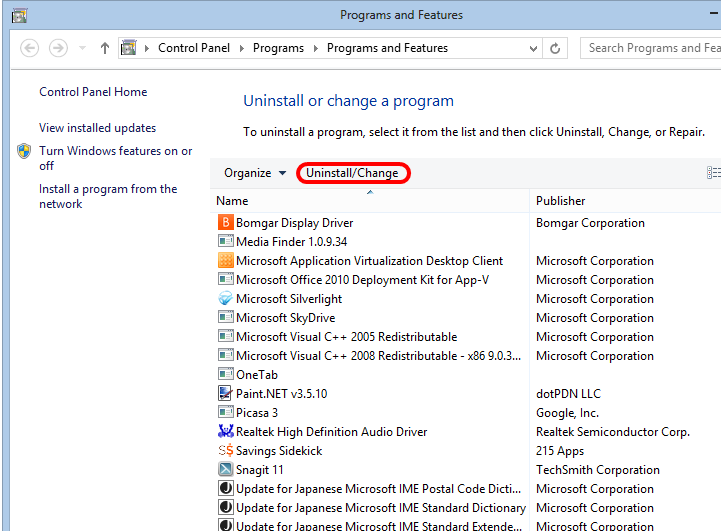Select the Paint.NET v3.5.10 entry name
This screenshot has width=721, height=531.
click(x=281, y=394)
